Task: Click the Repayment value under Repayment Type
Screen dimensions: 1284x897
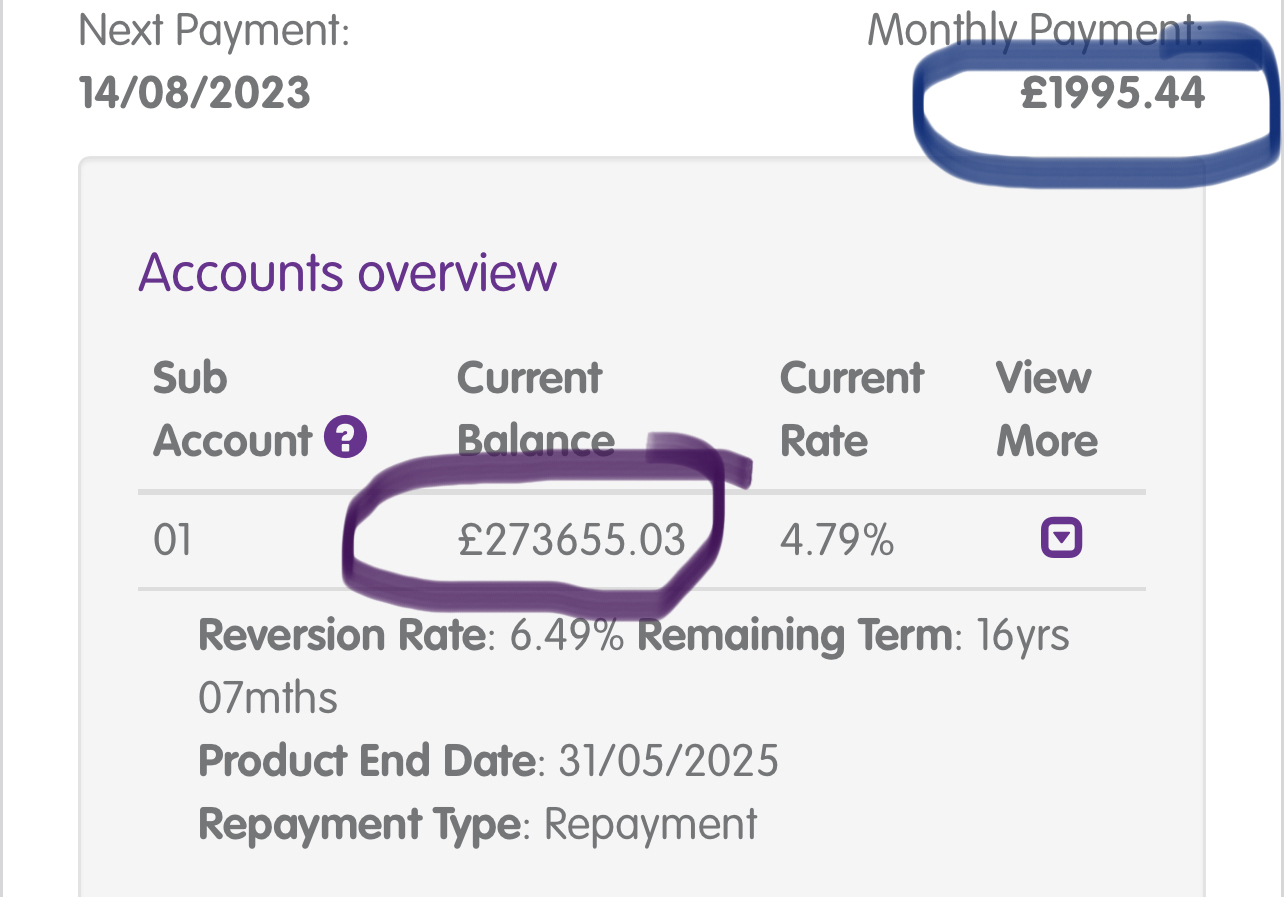Action: point(651,825)
